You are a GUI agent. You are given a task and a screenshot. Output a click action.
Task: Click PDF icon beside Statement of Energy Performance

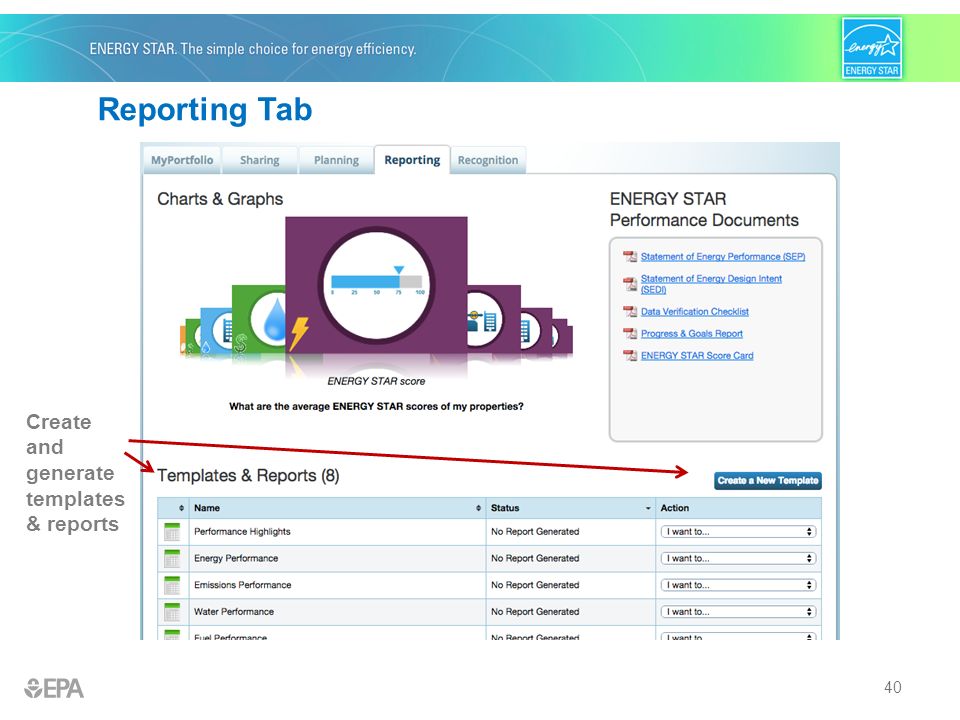(630, 257)
